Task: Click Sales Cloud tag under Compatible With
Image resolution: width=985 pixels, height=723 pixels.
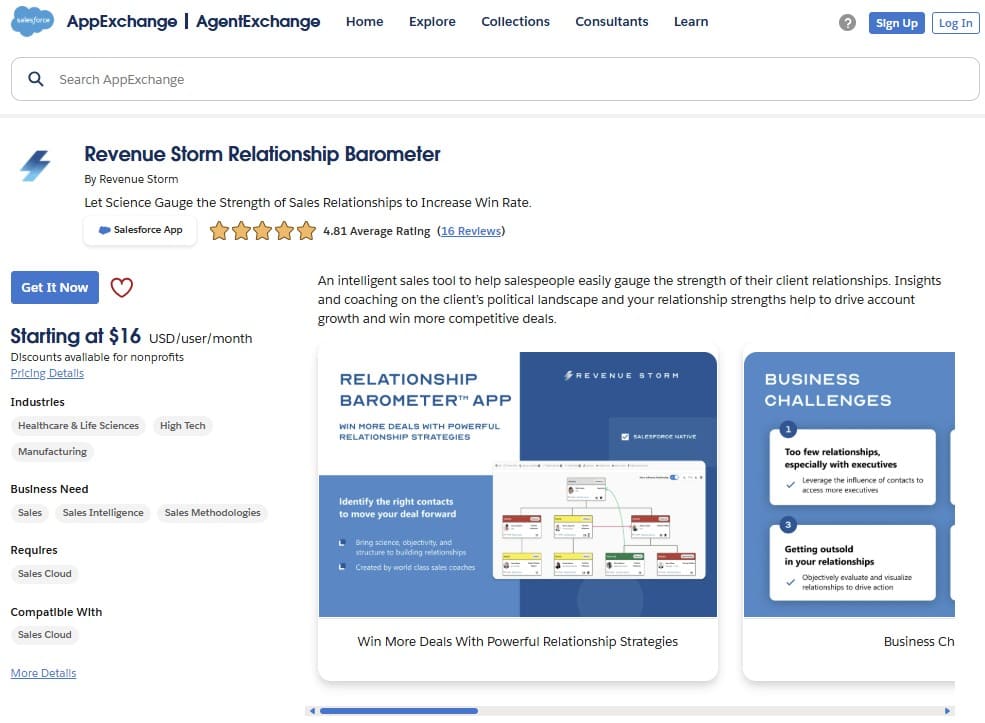Action: click(x=45, y=634)
